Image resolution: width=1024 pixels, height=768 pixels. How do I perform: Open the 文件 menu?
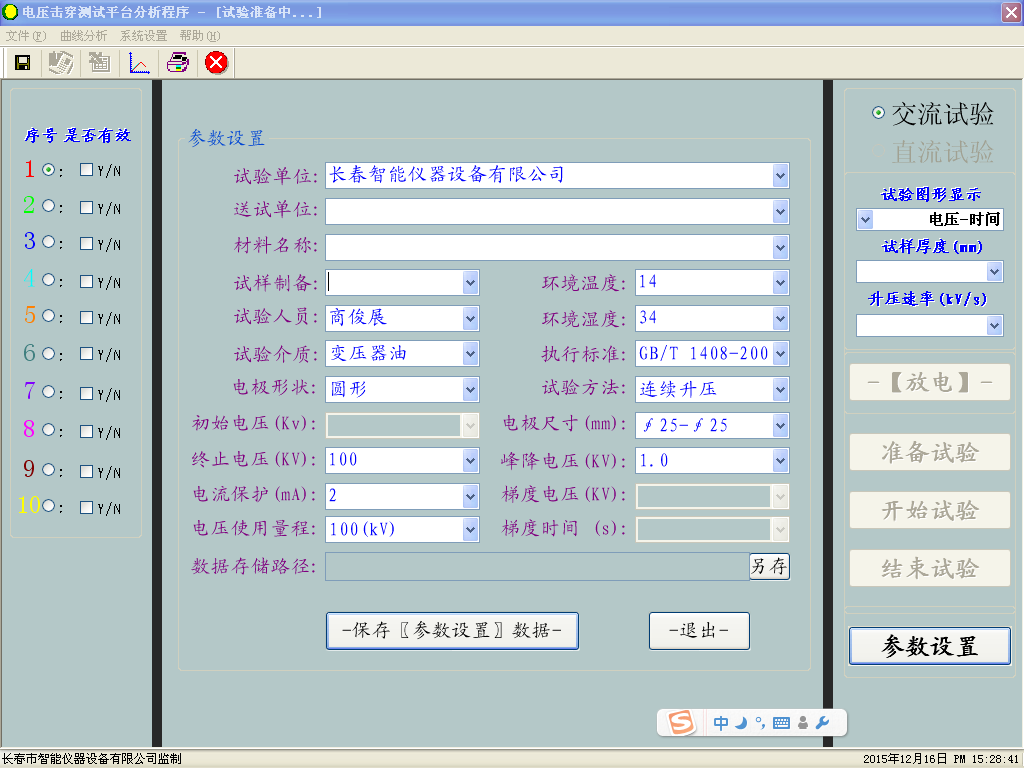pyautogui.click(x=25, y=35)
